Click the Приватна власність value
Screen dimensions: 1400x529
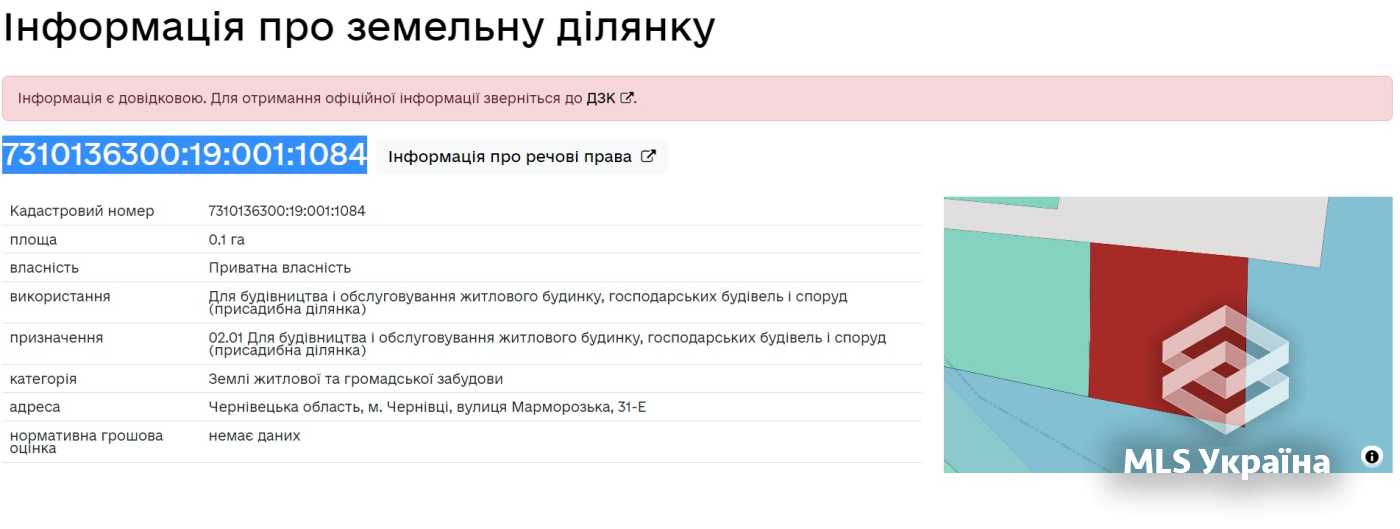pos(280,268)
